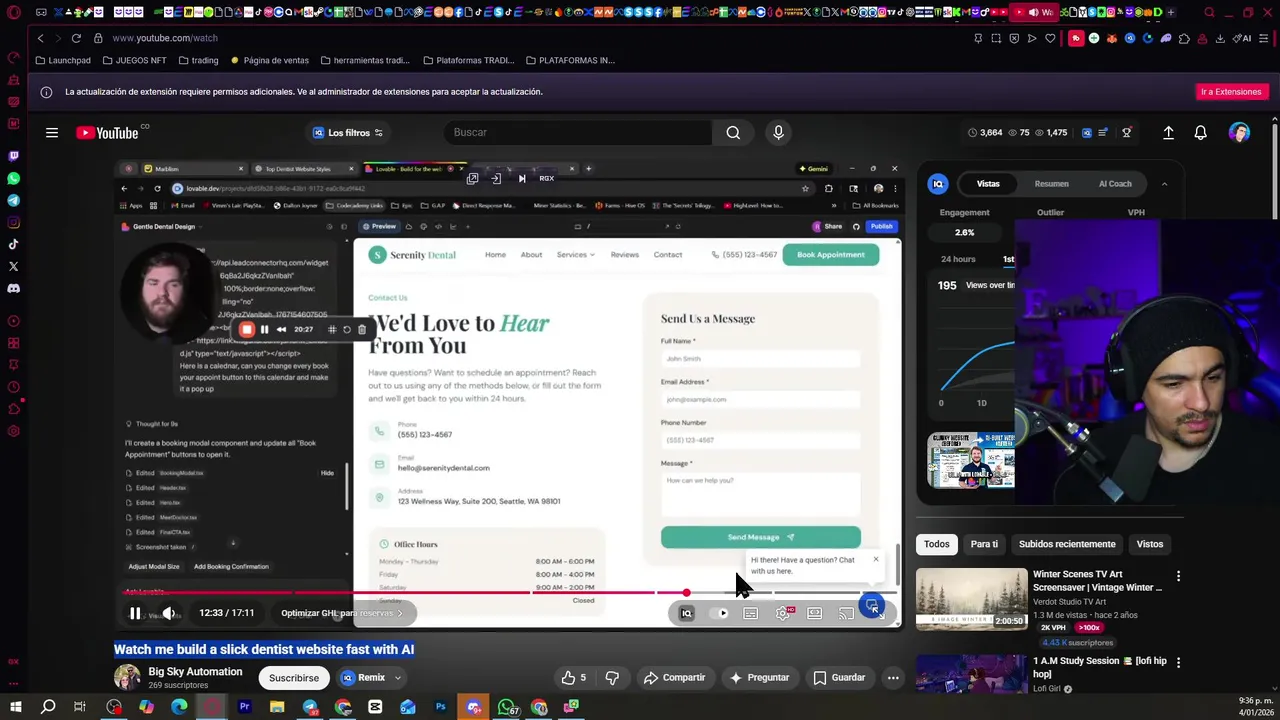Click the search magnifier button
This screenshot has width=1280, height=720.
pyautogui.click(x=733, y=132)
